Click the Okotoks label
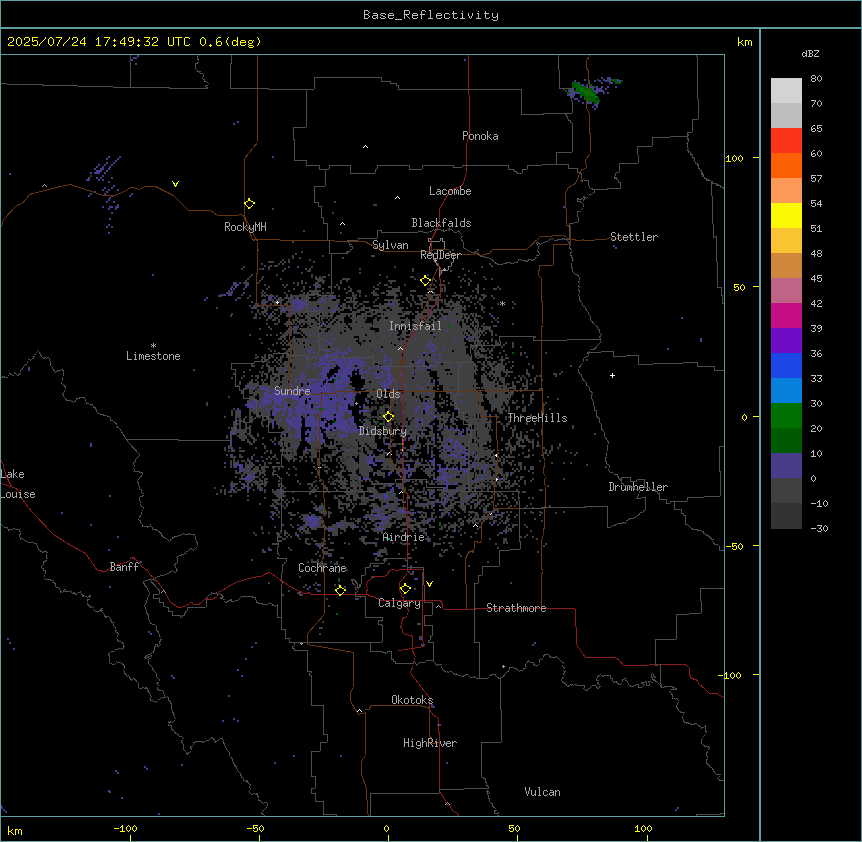 pos(412,700)
